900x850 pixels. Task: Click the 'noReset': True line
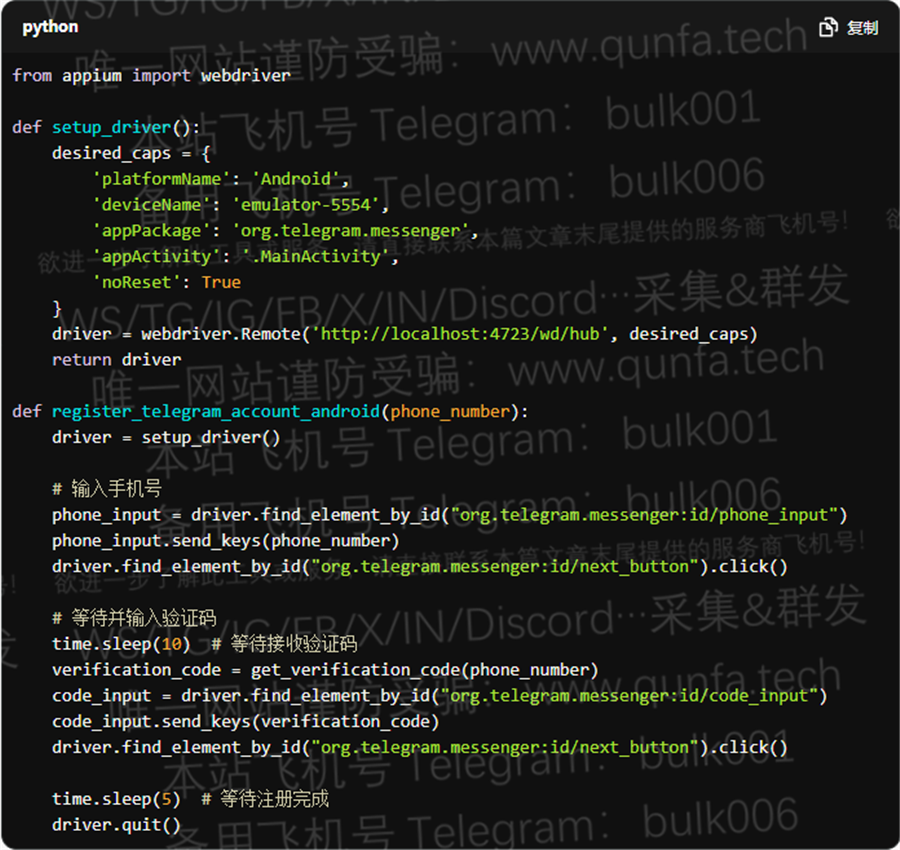tap(167, 282)
